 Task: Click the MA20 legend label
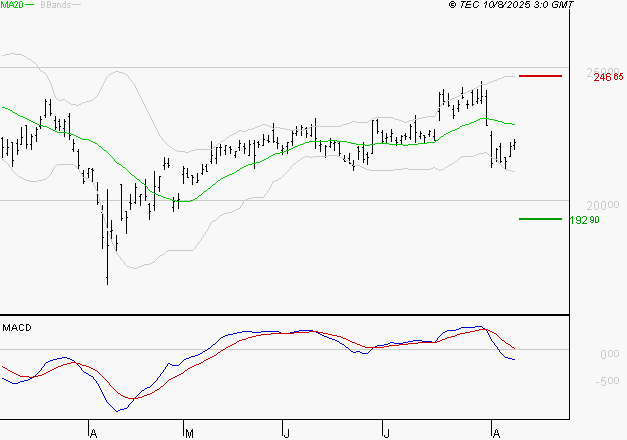12,5
